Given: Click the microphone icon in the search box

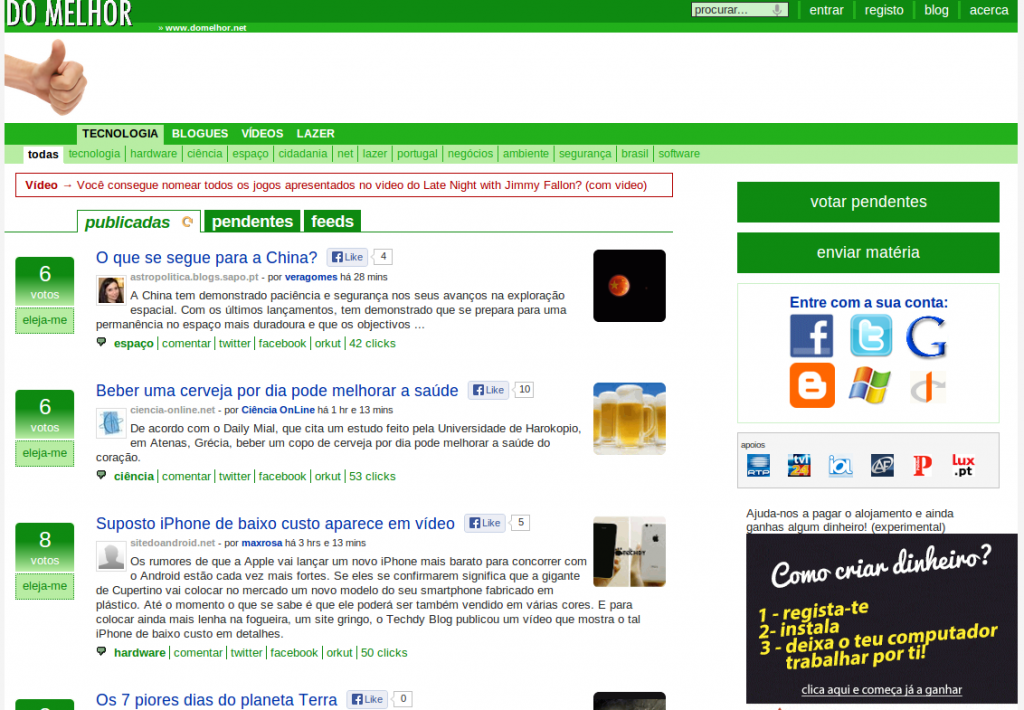Looking at the screenshot, I should pyautogui.click(x=777, y=10).
